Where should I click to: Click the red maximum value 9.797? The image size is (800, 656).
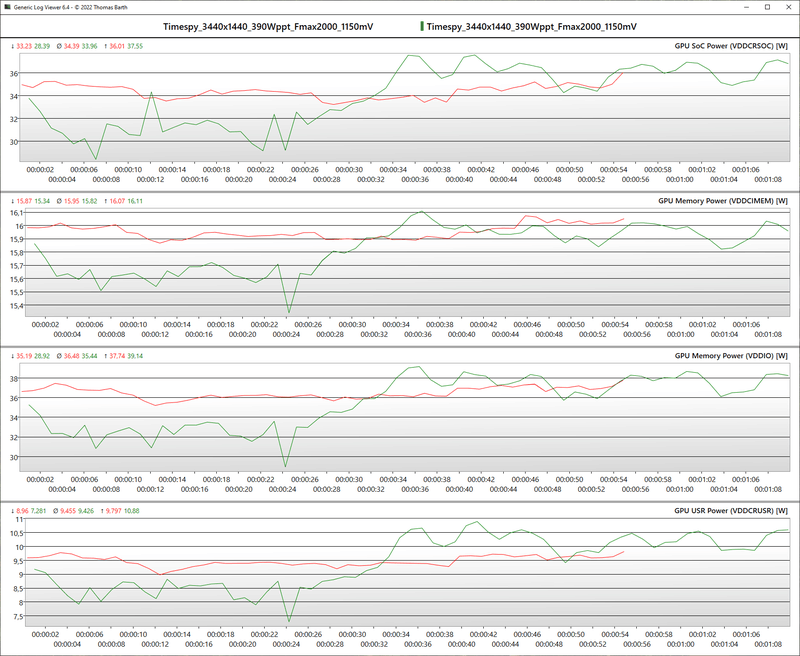(x=113, y=511)
